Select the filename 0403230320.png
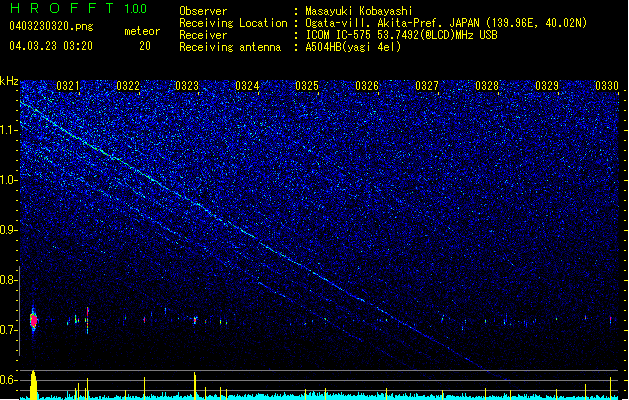The image size is (629, 400). pos(51,27)
